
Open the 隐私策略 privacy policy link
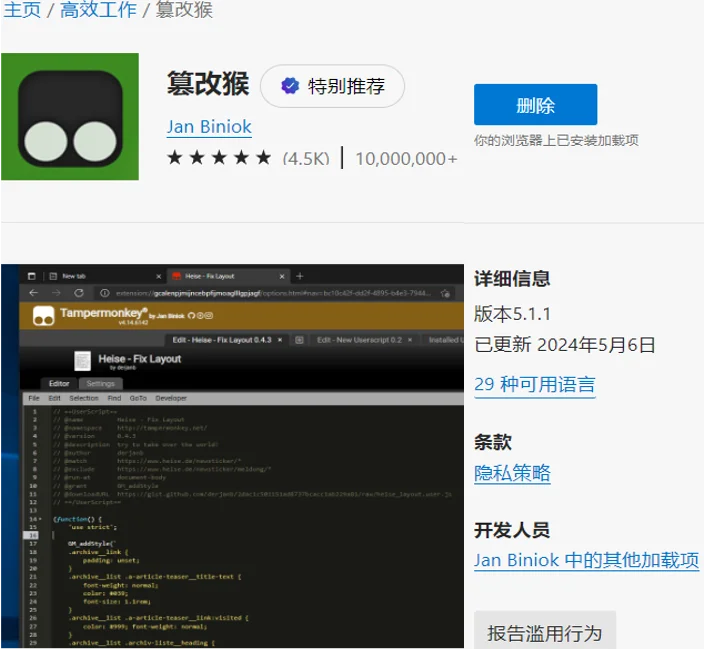point(512,473)
